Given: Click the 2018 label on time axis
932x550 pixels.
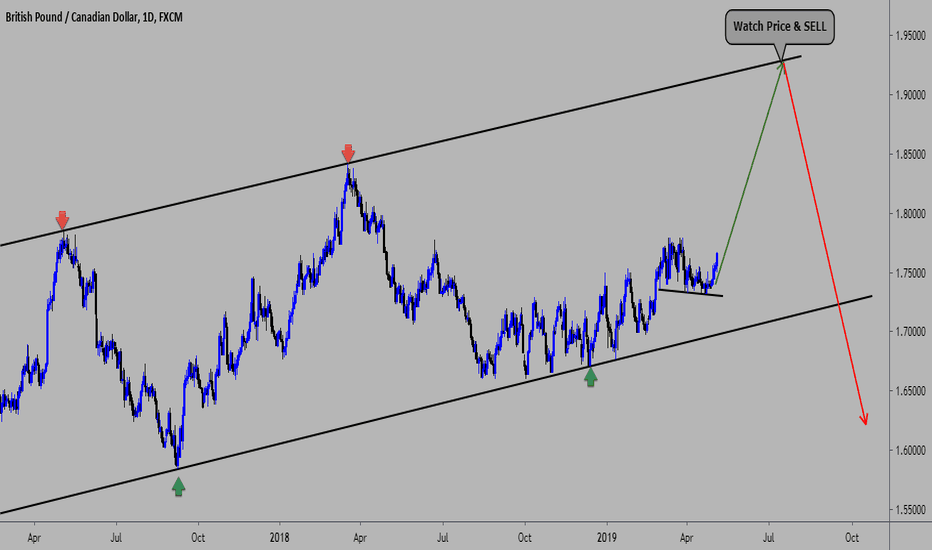Looking at the screenshot, I should click(x=279, y=538).
